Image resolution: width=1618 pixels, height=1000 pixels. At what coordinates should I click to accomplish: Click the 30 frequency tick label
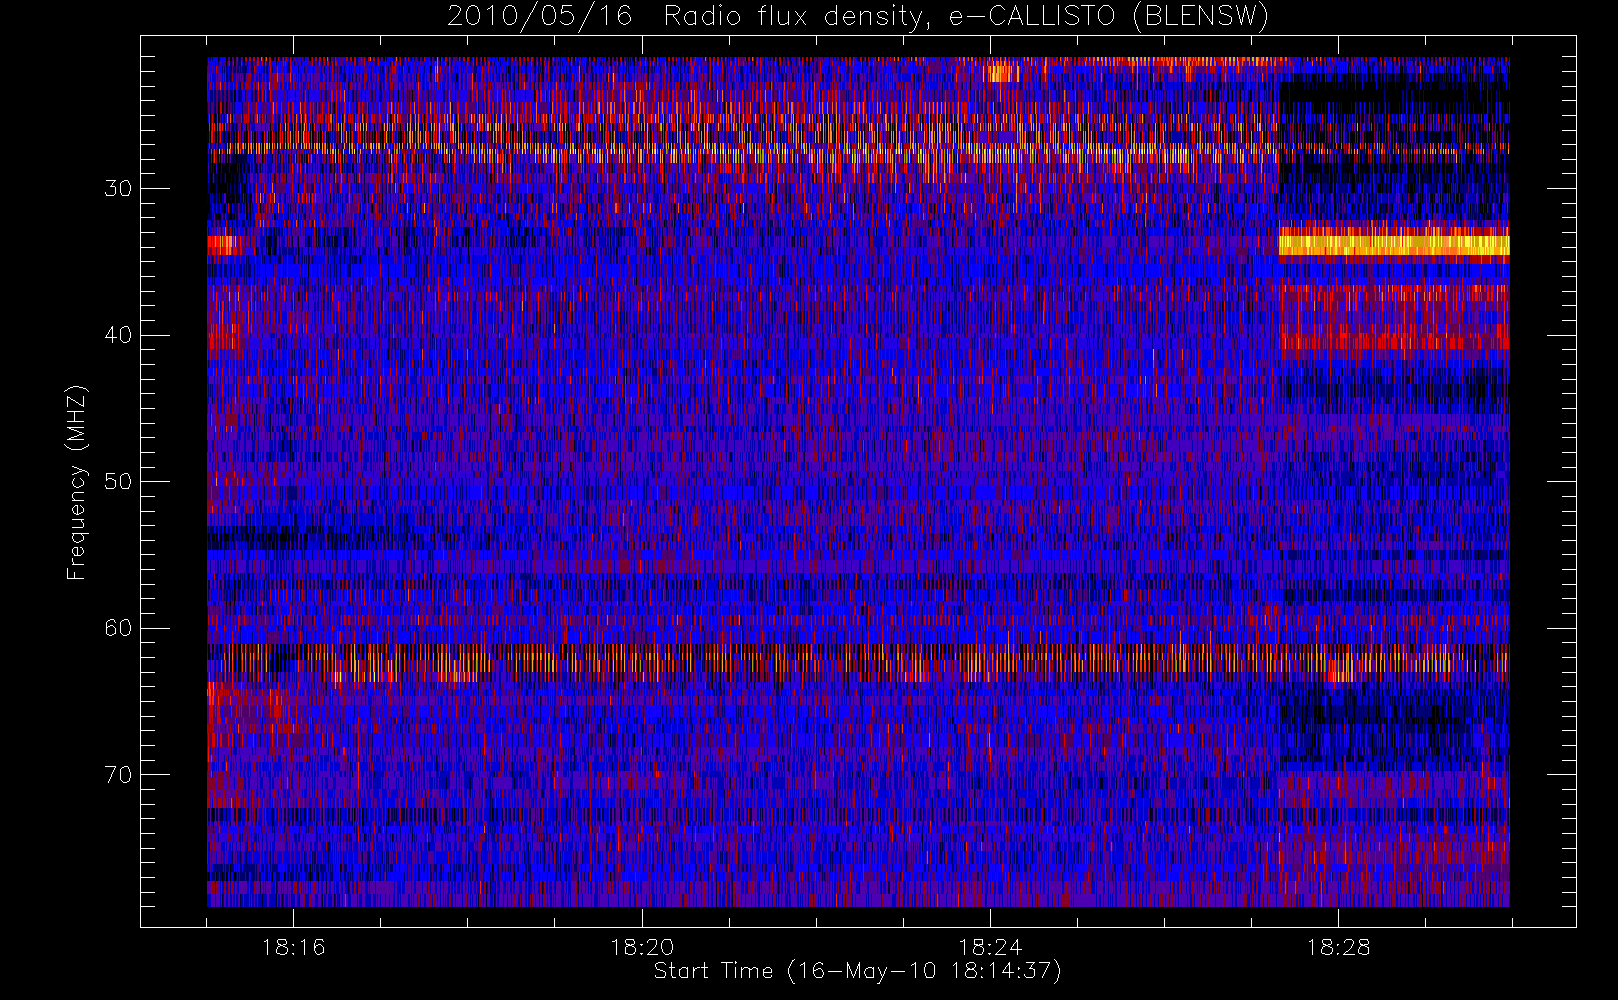tap(118, 188)
